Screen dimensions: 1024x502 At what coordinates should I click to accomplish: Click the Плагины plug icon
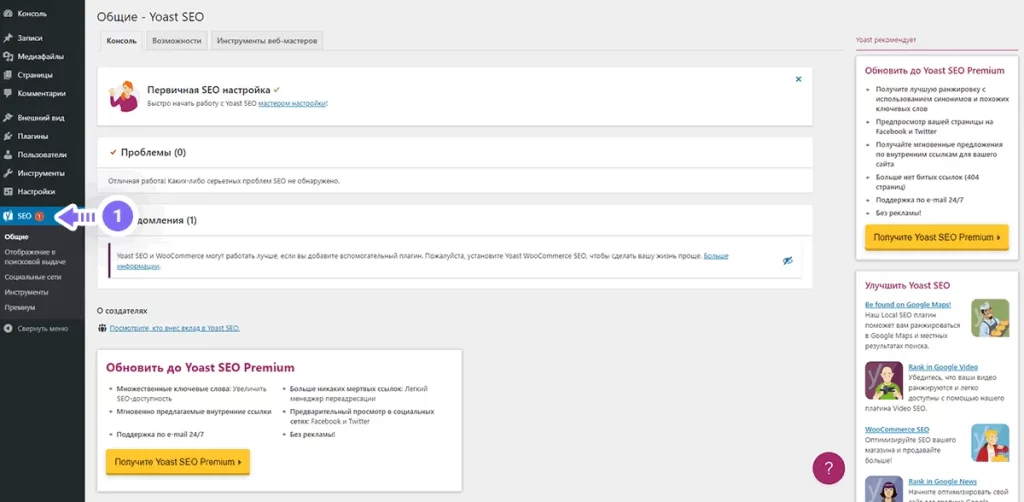tap(8, 136)
